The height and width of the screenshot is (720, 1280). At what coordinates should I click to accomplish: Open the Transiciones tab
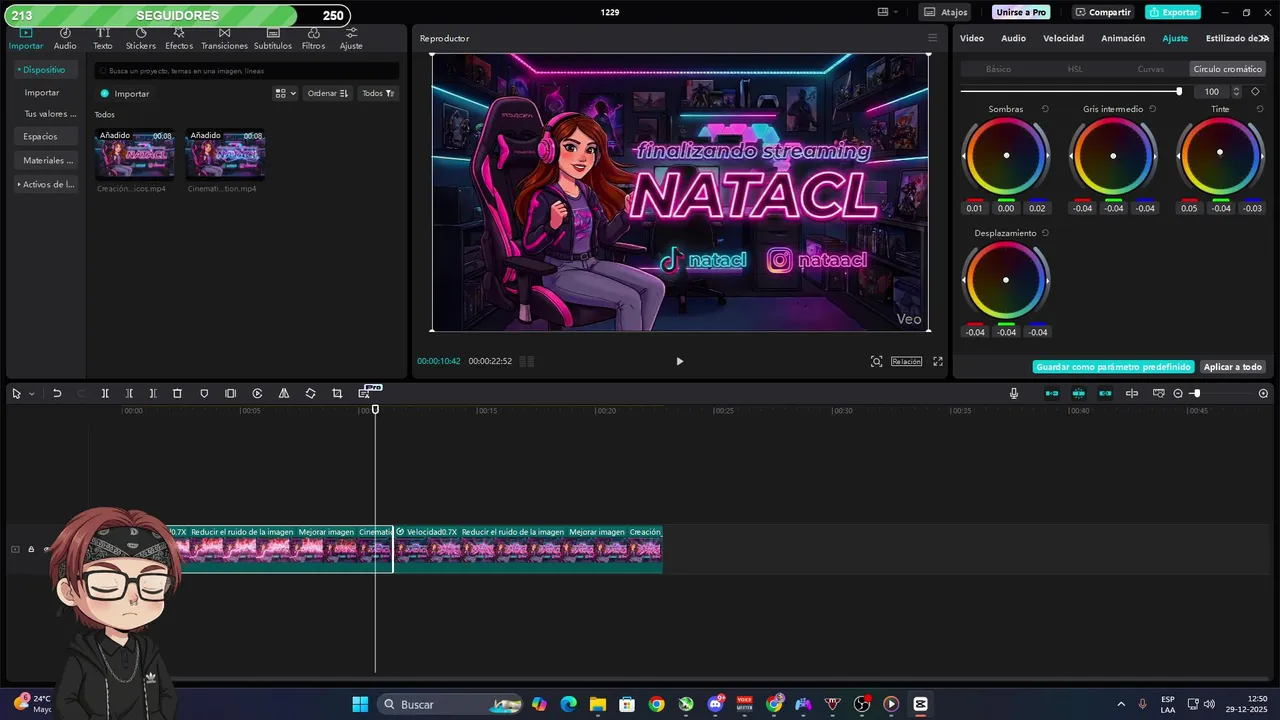click(224, 39)
